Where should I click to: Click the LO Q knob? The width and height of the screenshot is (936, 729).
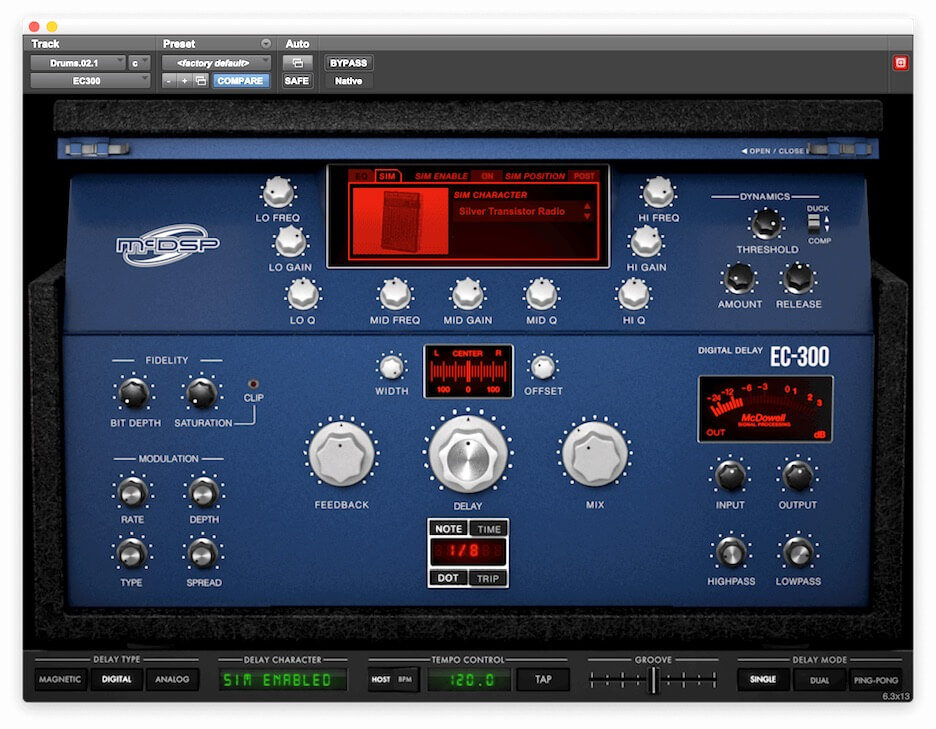[x=303, y=294]
